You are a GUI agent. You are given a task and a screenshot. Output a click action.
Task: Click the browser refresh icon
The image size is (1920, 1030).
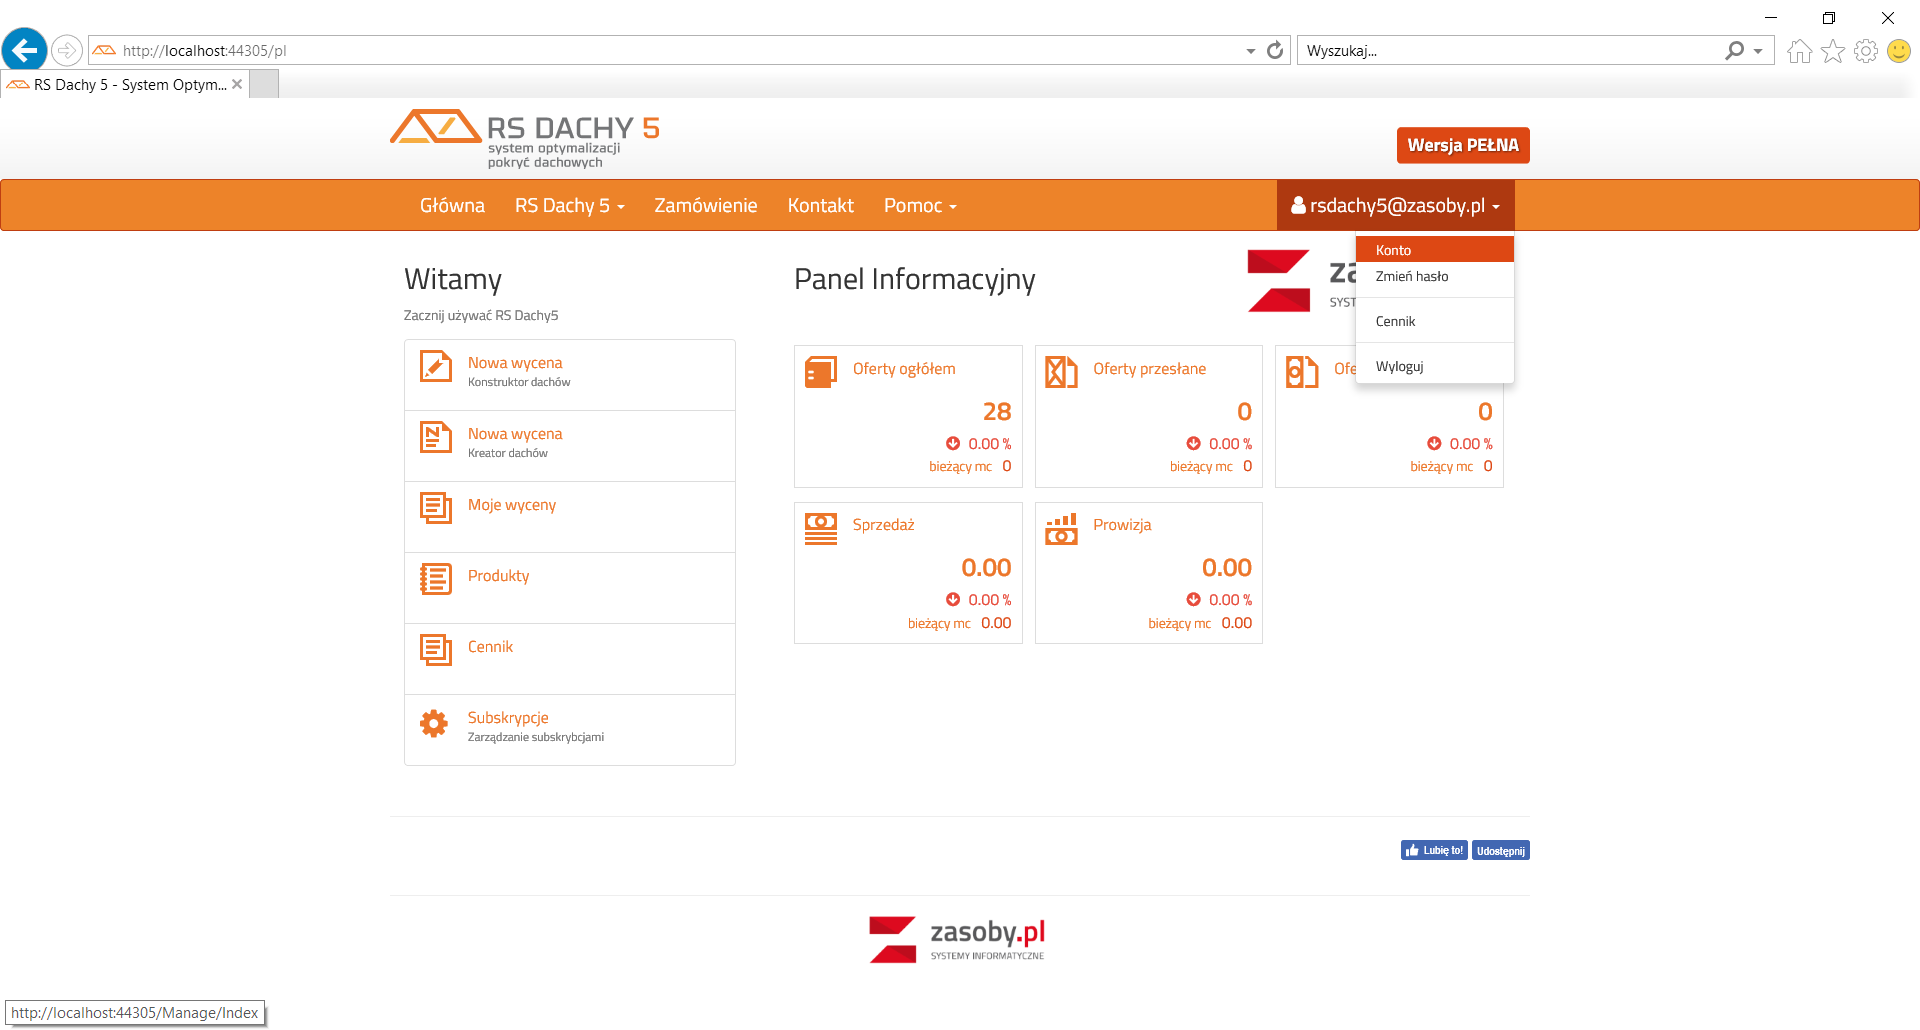point(1275,50)
